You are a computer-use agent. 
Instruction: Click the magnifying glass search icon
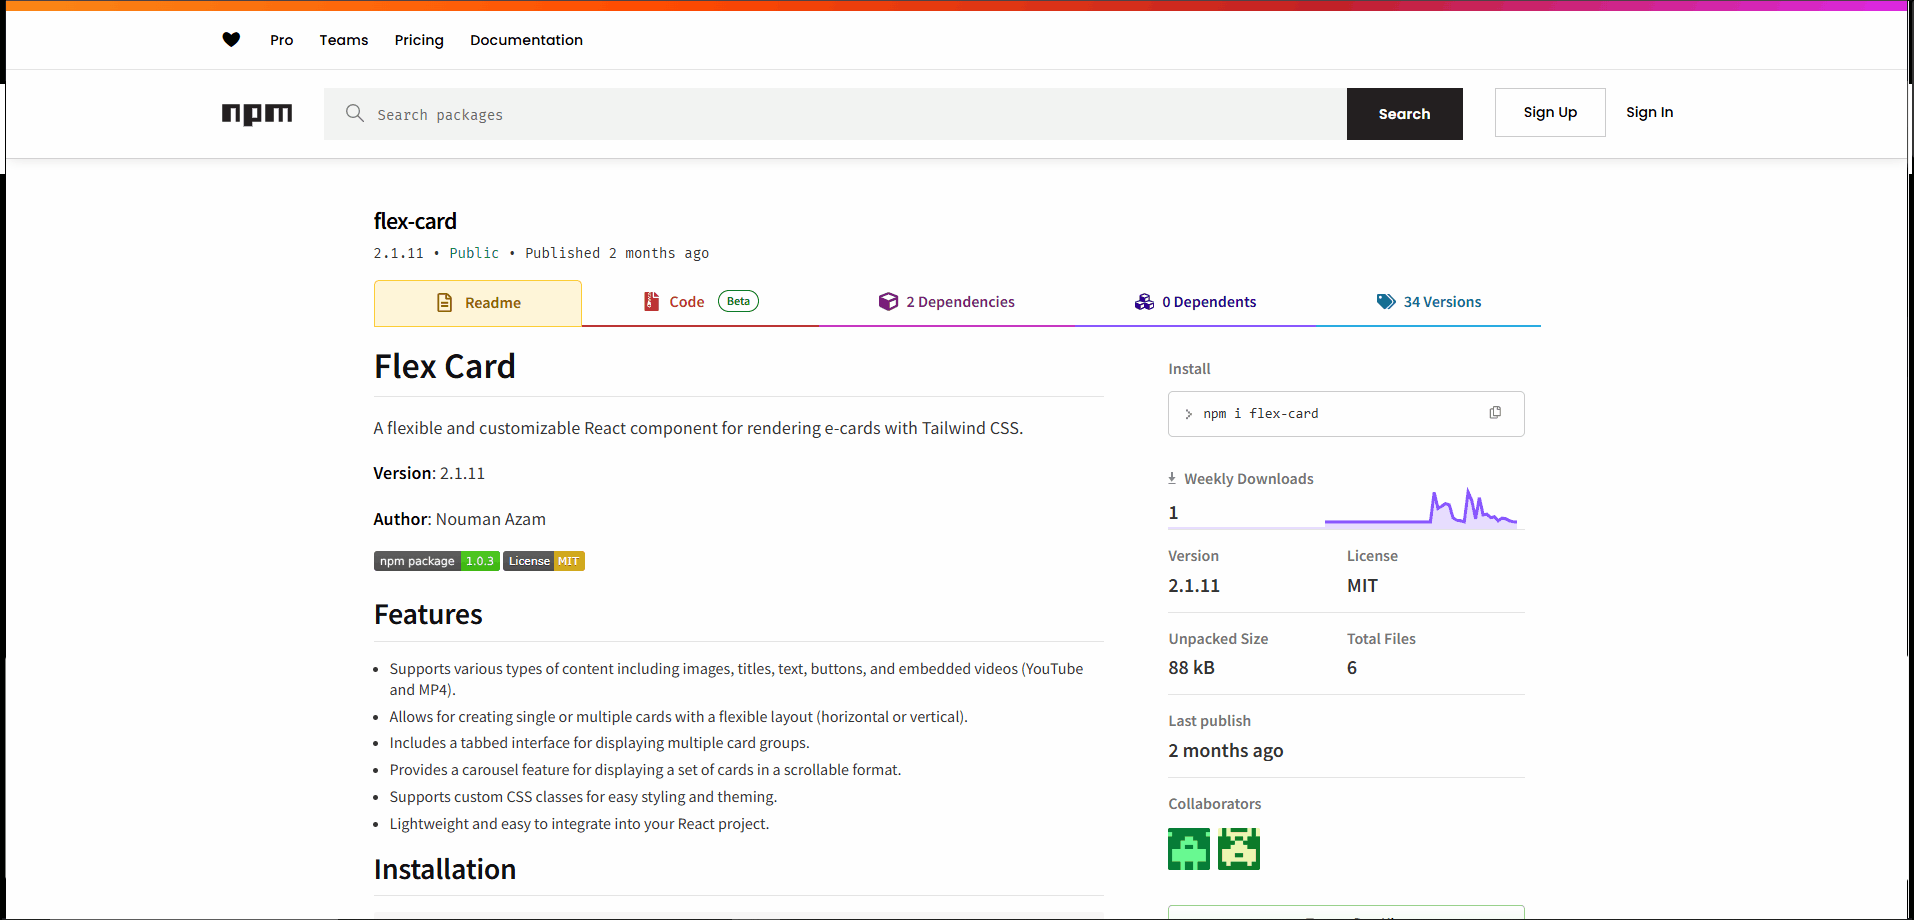tap(355, 113)
